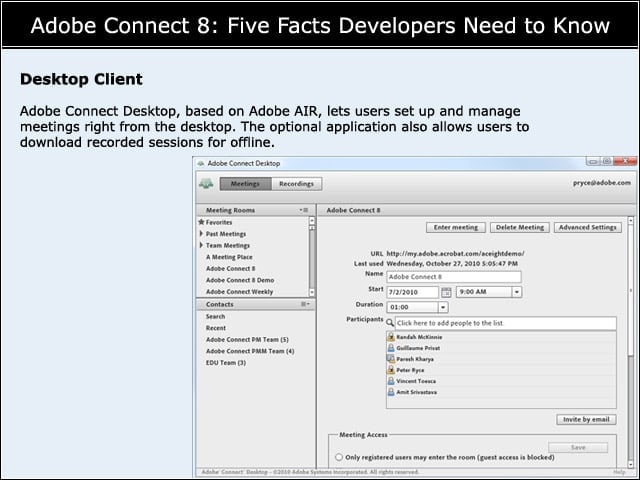The width and height of the screenshot is (640, 480).
Task: Click the pryce@adobe.com account label
Action: tap(602, 183)
